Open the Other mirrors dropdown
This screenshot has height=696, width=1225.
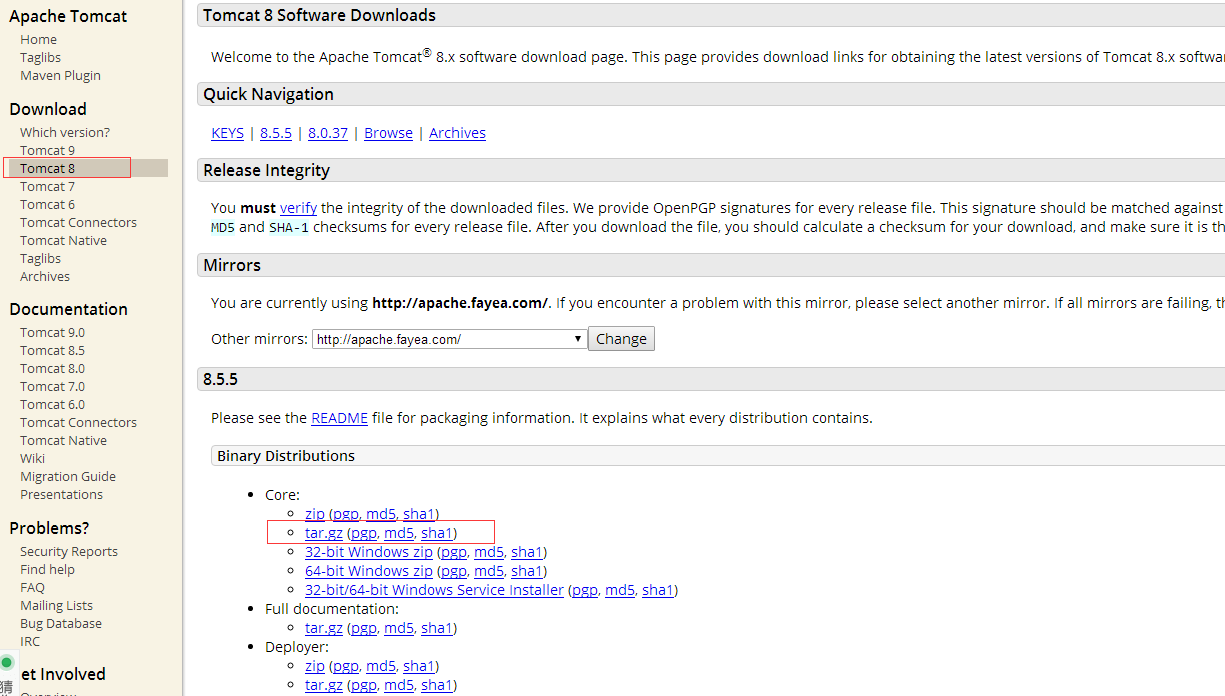[x=448, y=339]
